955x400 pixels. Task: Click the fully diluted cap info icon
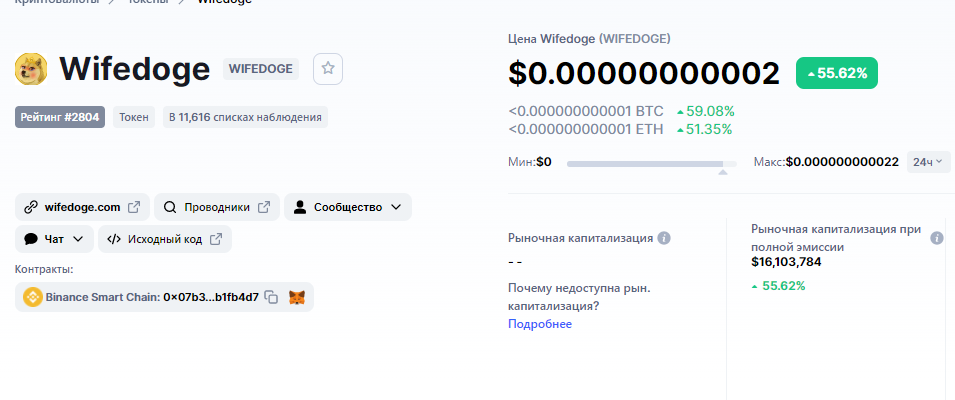click(937, 238)
